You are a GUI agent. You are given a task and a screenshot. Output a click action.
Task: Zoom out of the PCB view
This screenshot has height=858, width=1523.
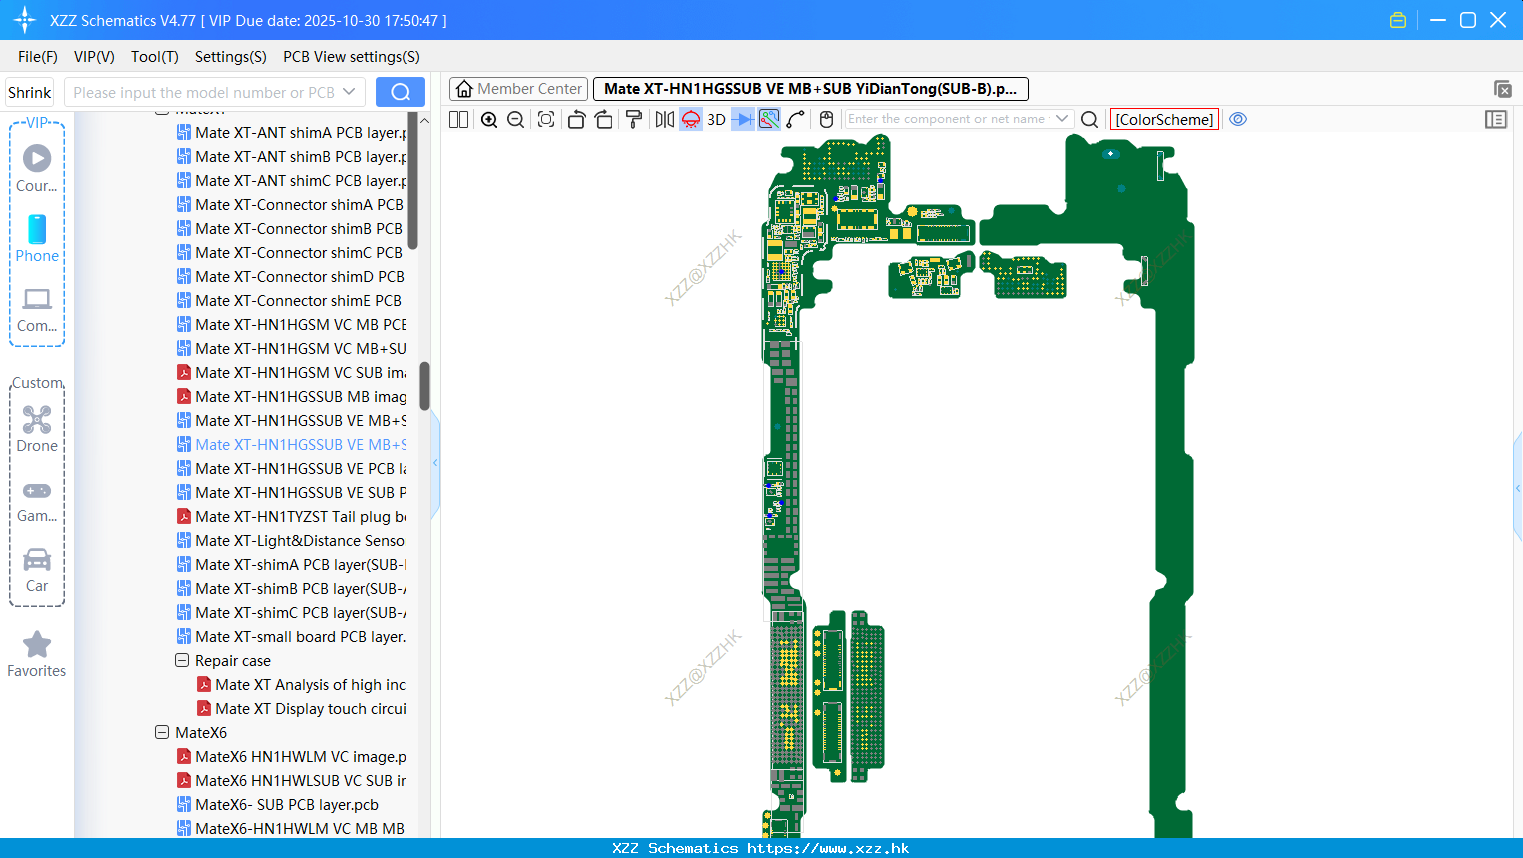pos(516,119)
